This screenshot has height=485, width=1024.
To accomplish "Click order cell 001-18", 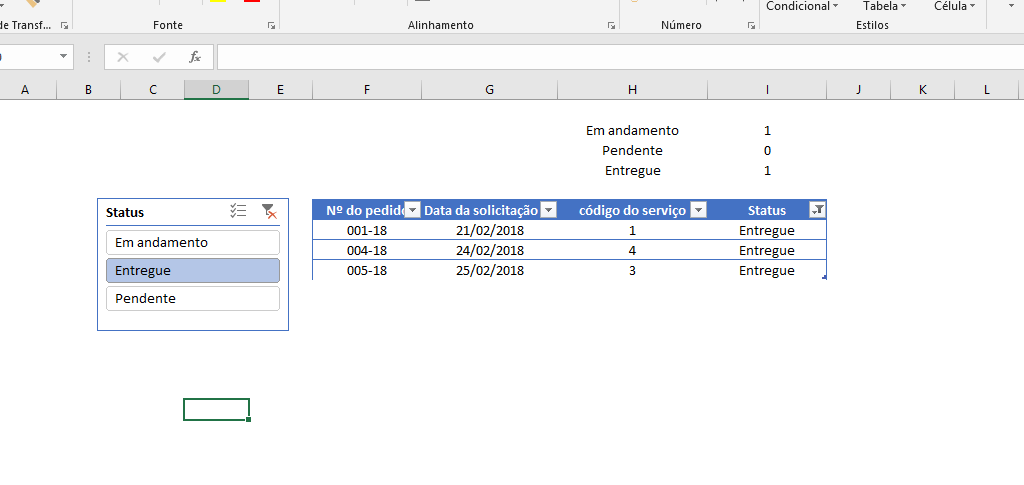I will (x=367, y=230).
